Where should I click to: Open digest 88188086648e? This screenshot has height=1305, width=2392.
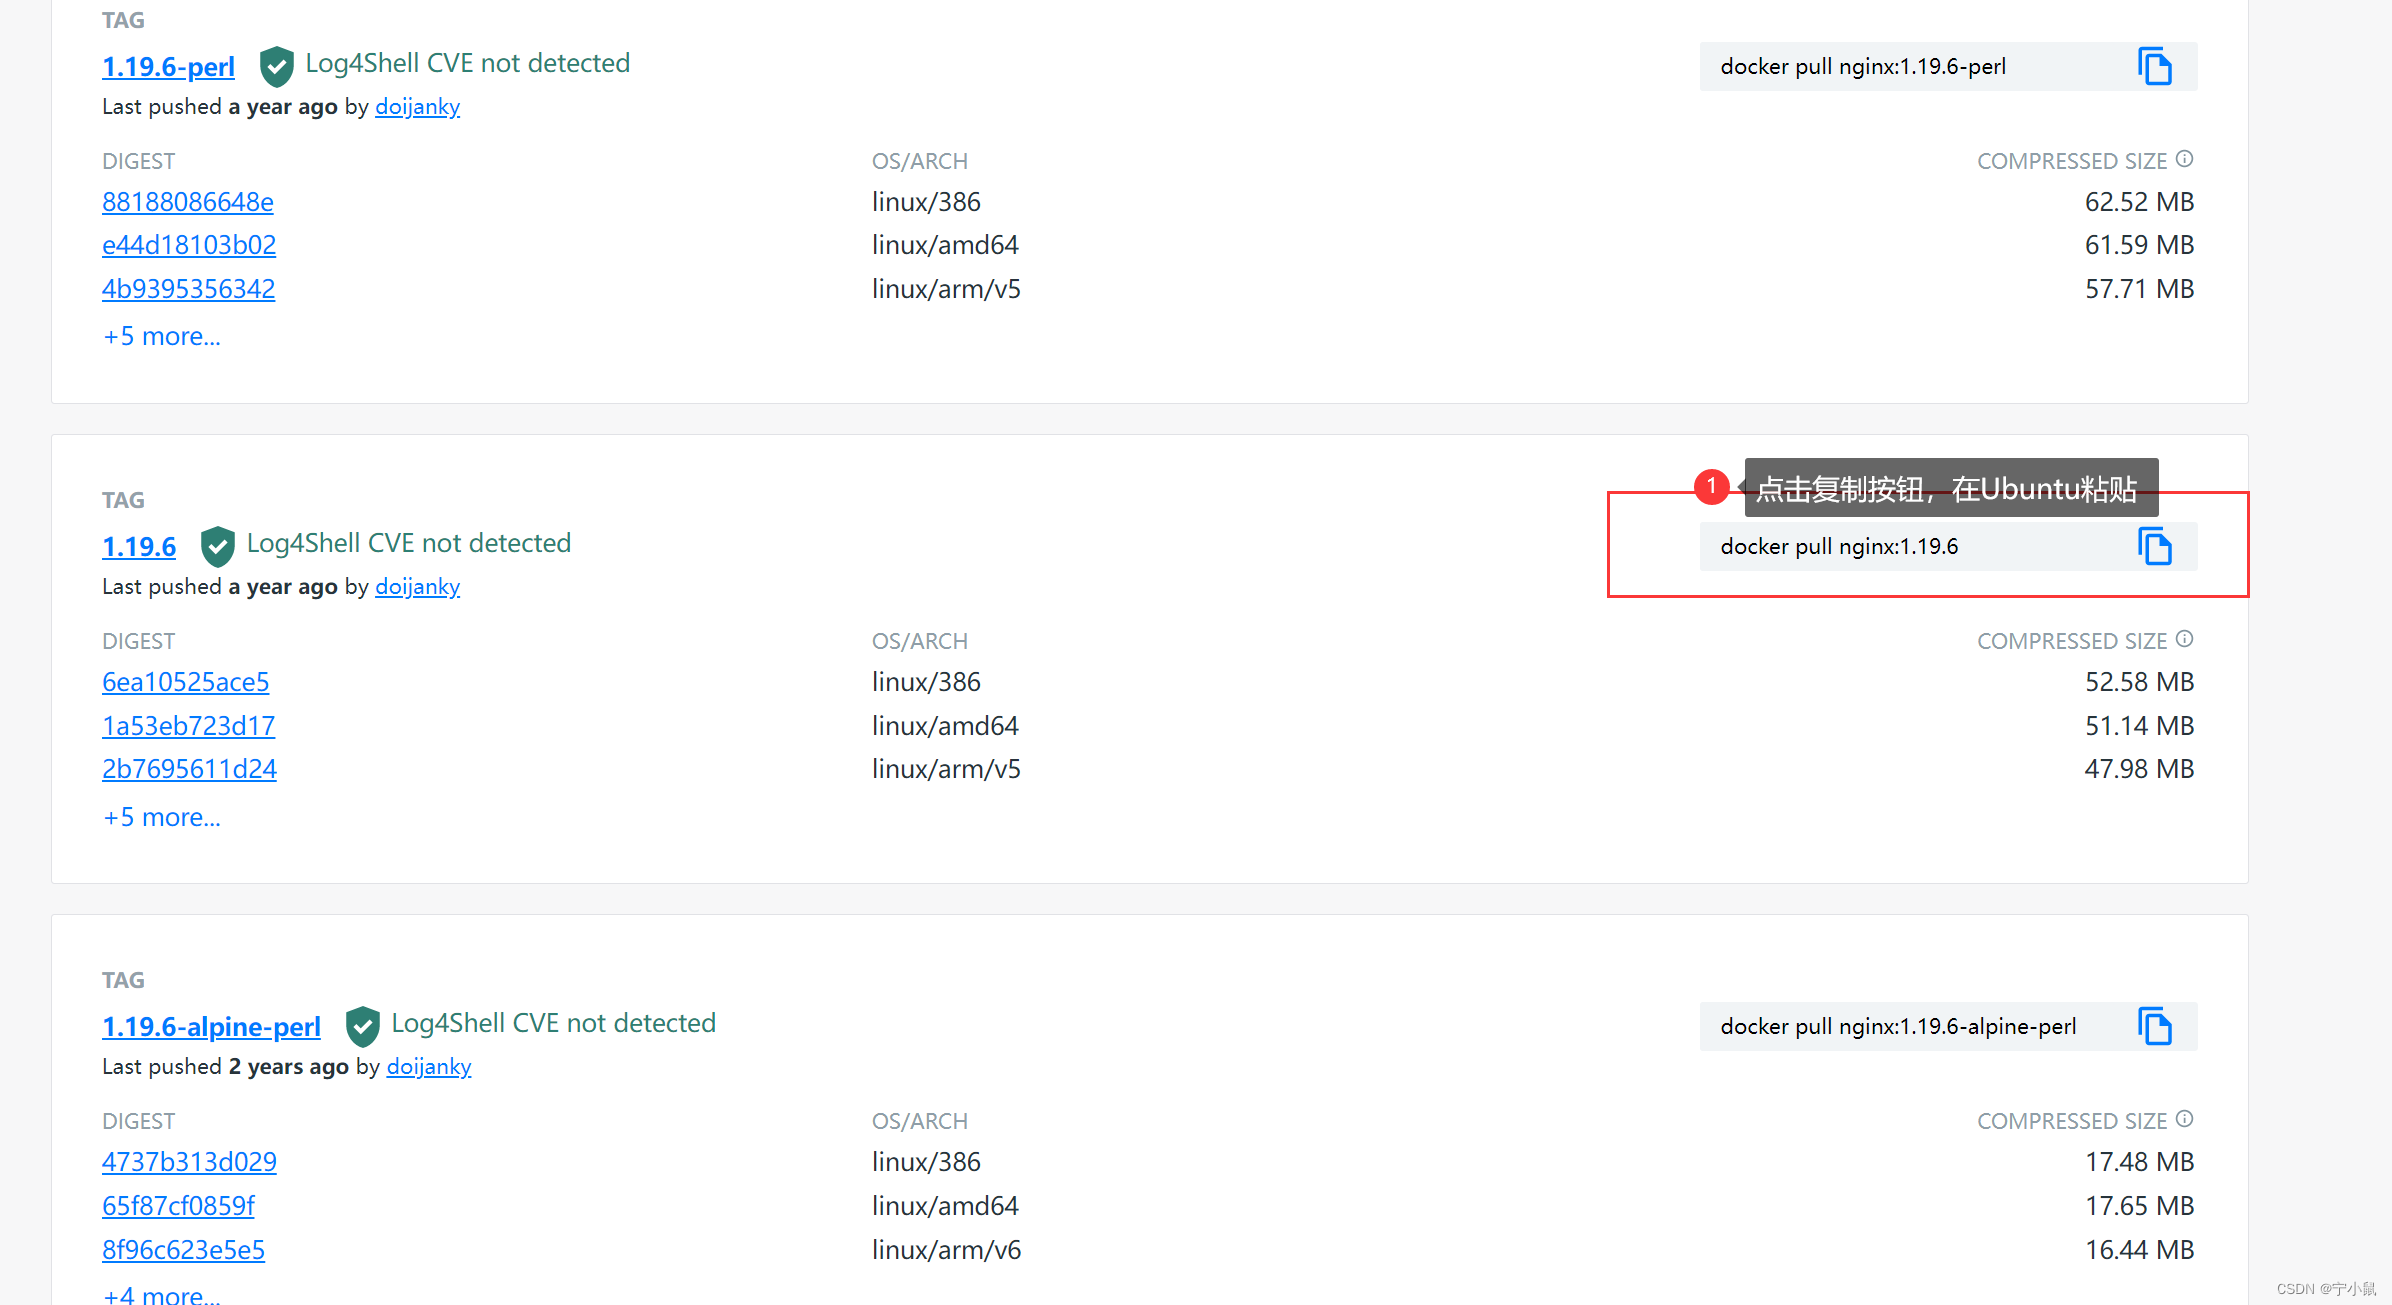point(188,202)
